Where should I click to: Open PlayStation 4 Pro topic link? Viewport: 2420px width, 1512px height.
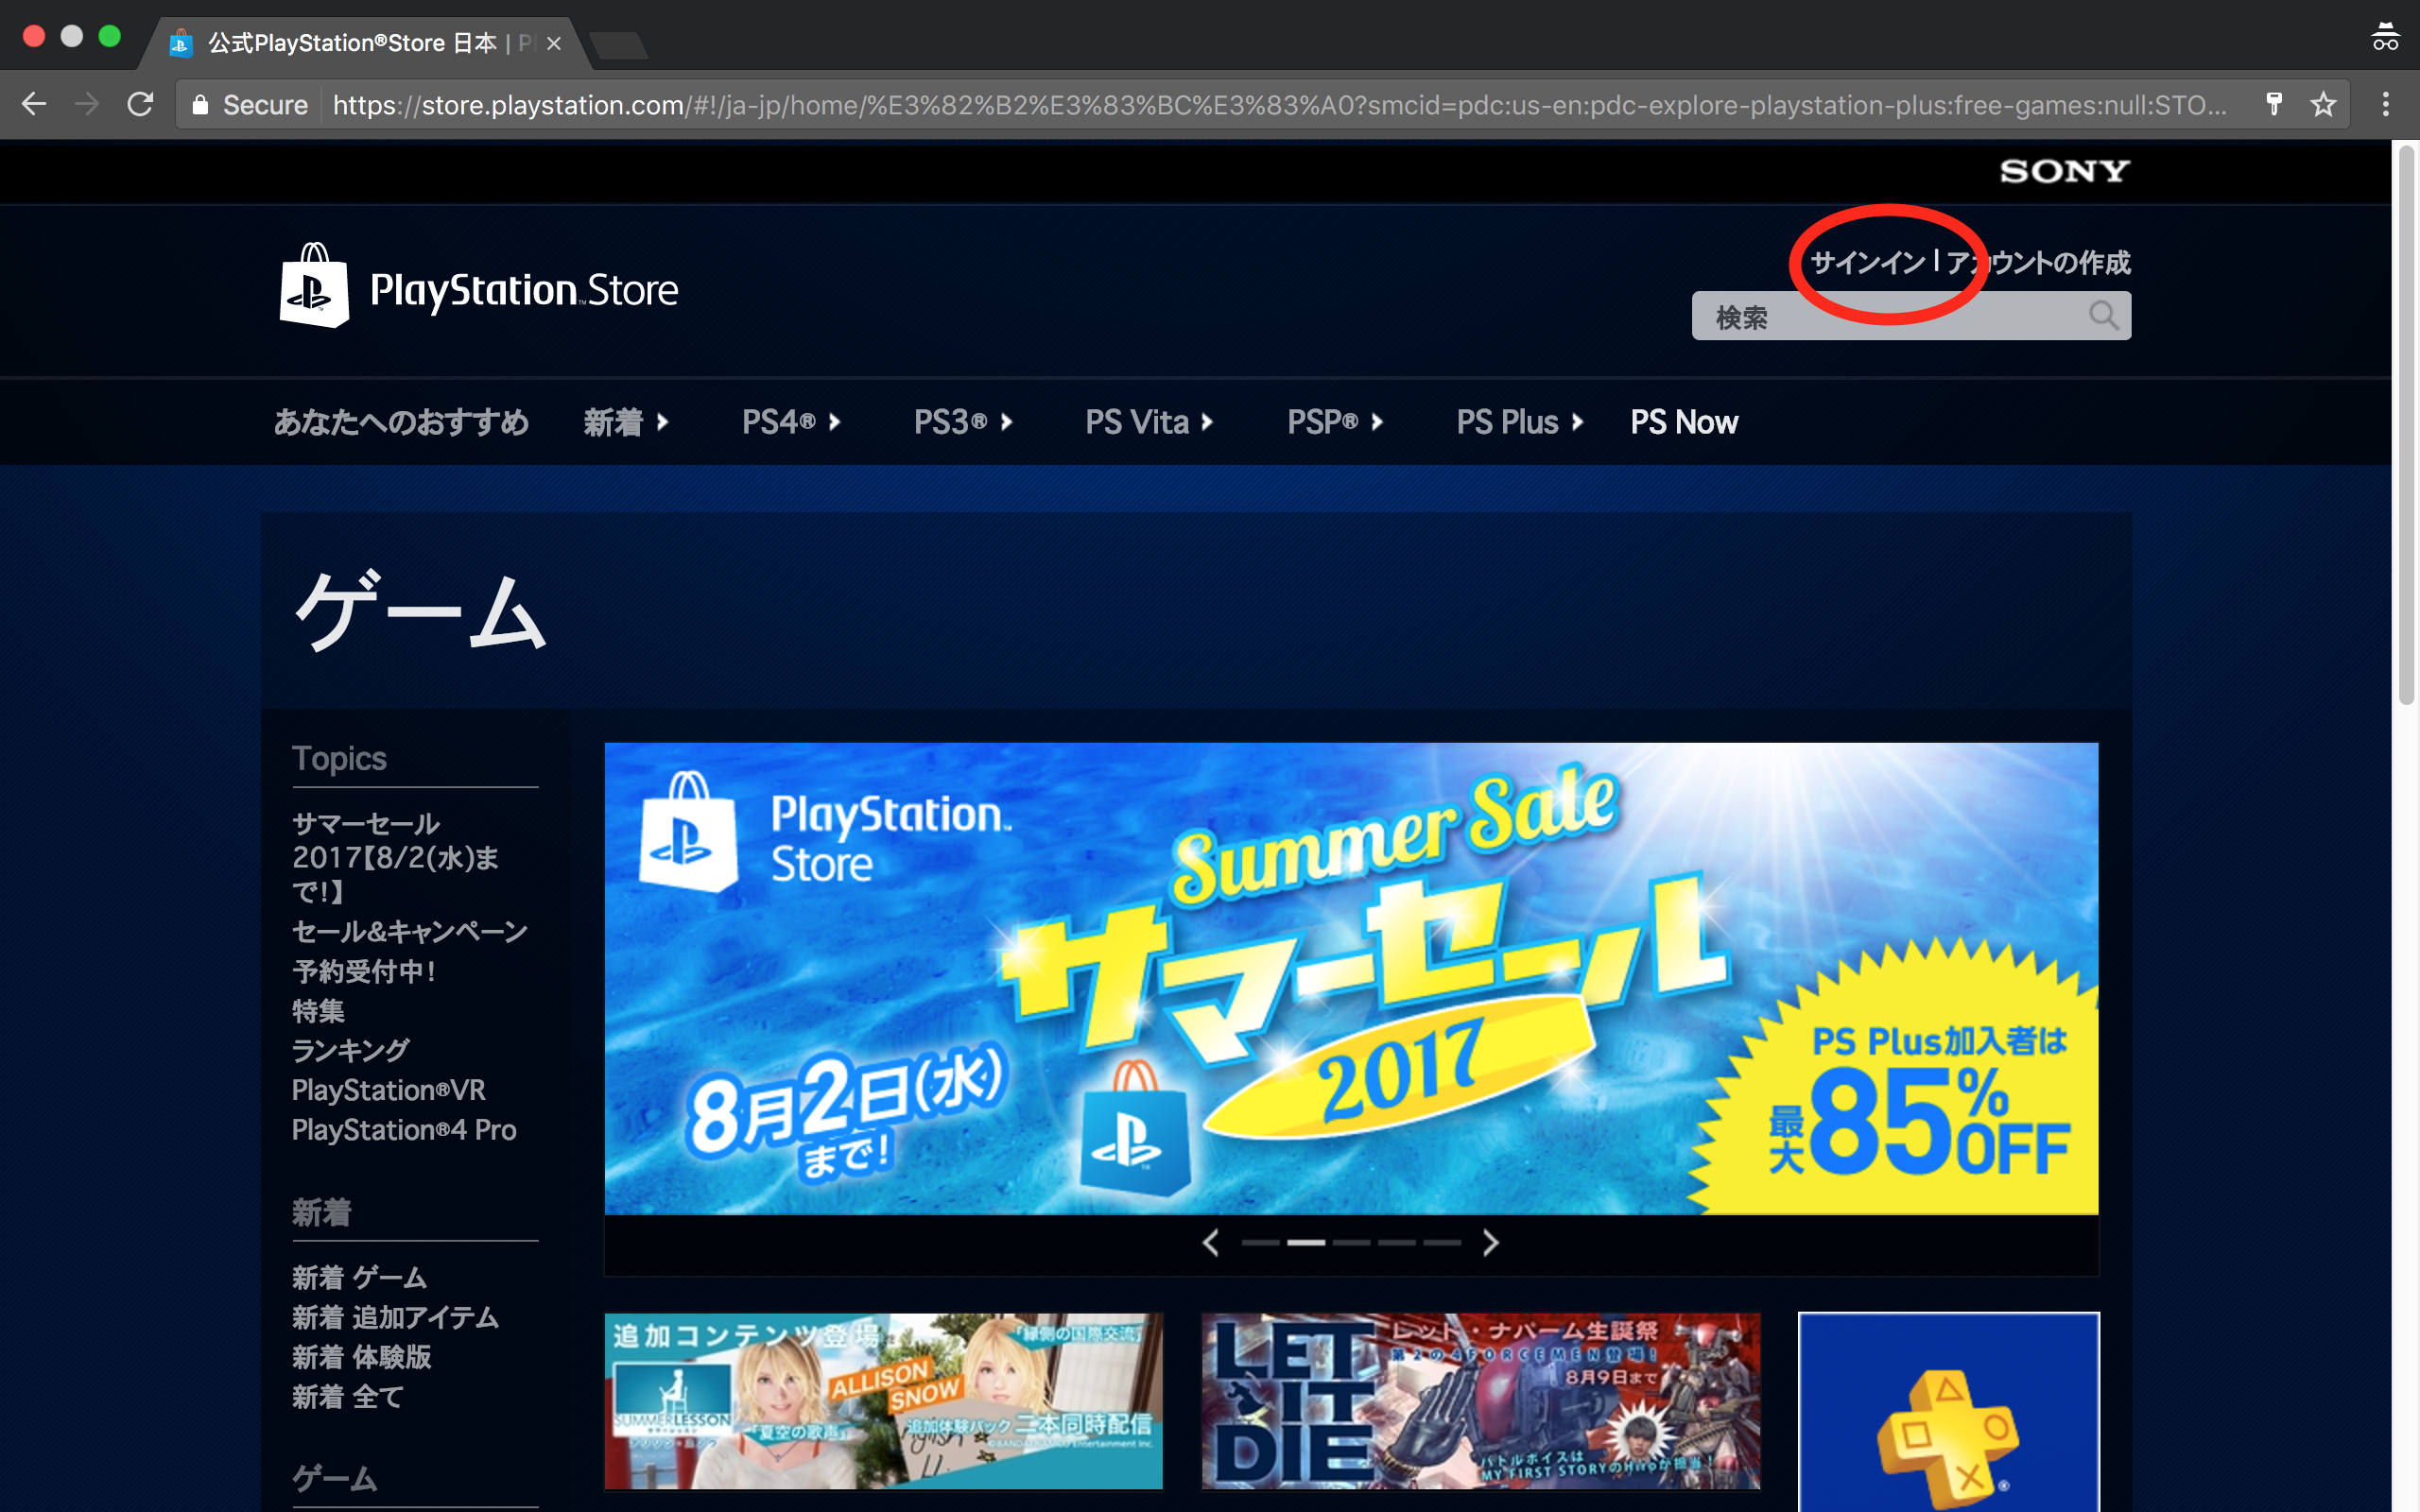tap(404, 1130)
